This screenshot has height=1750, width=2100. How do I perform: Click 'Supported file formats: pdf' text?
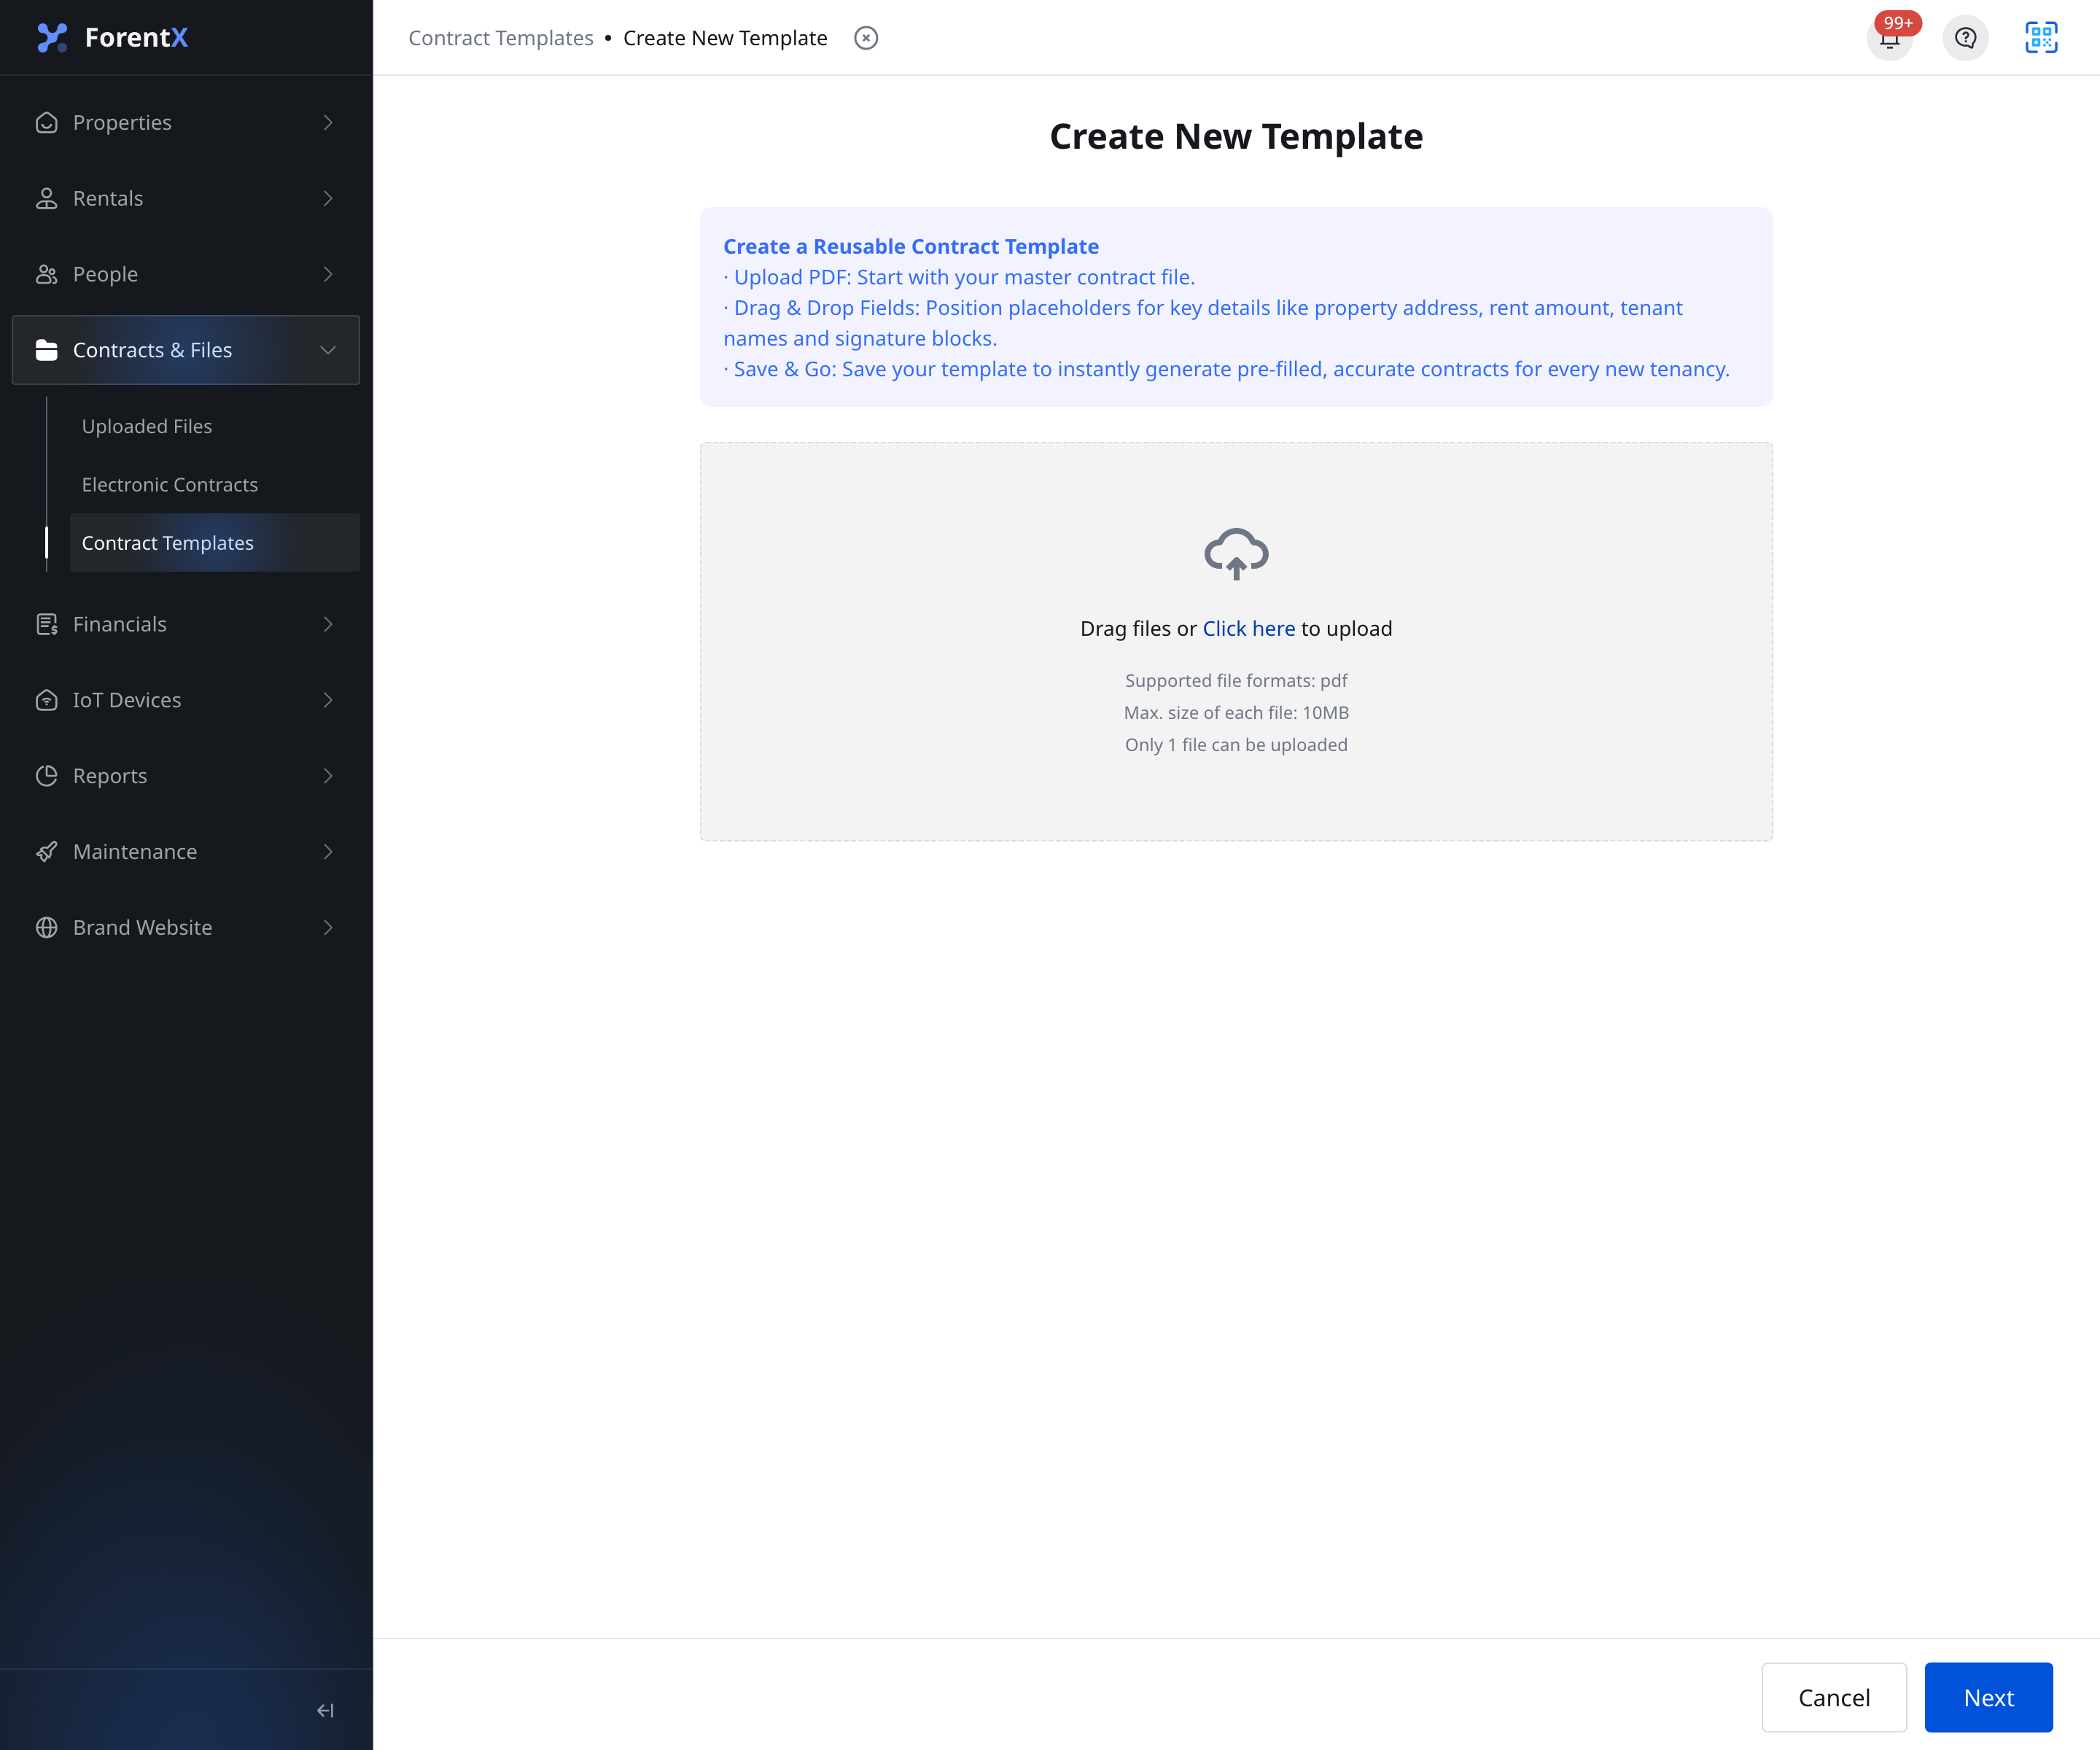[x=1236, y=680]
